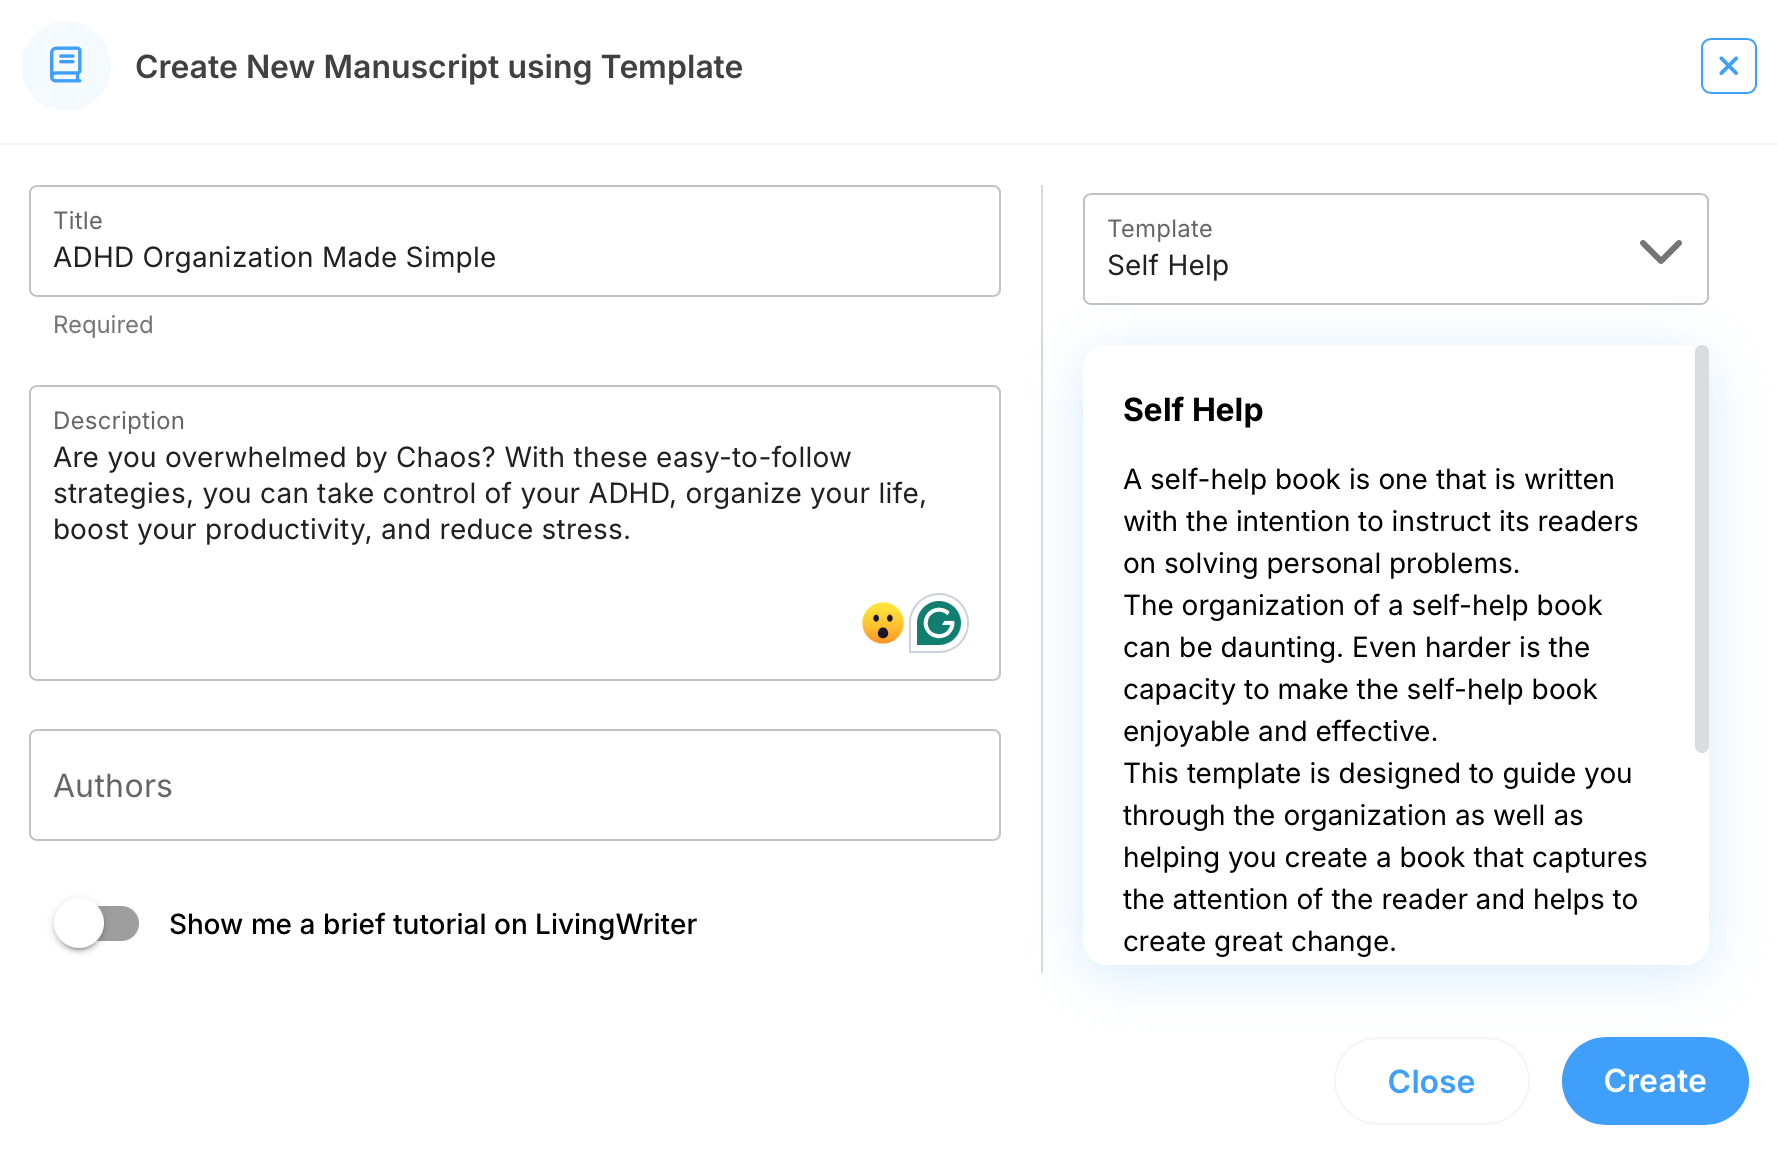Click the template preview scrollbar
Viewport: 1778px width, 1176px height.
(x=1701, y=548)
